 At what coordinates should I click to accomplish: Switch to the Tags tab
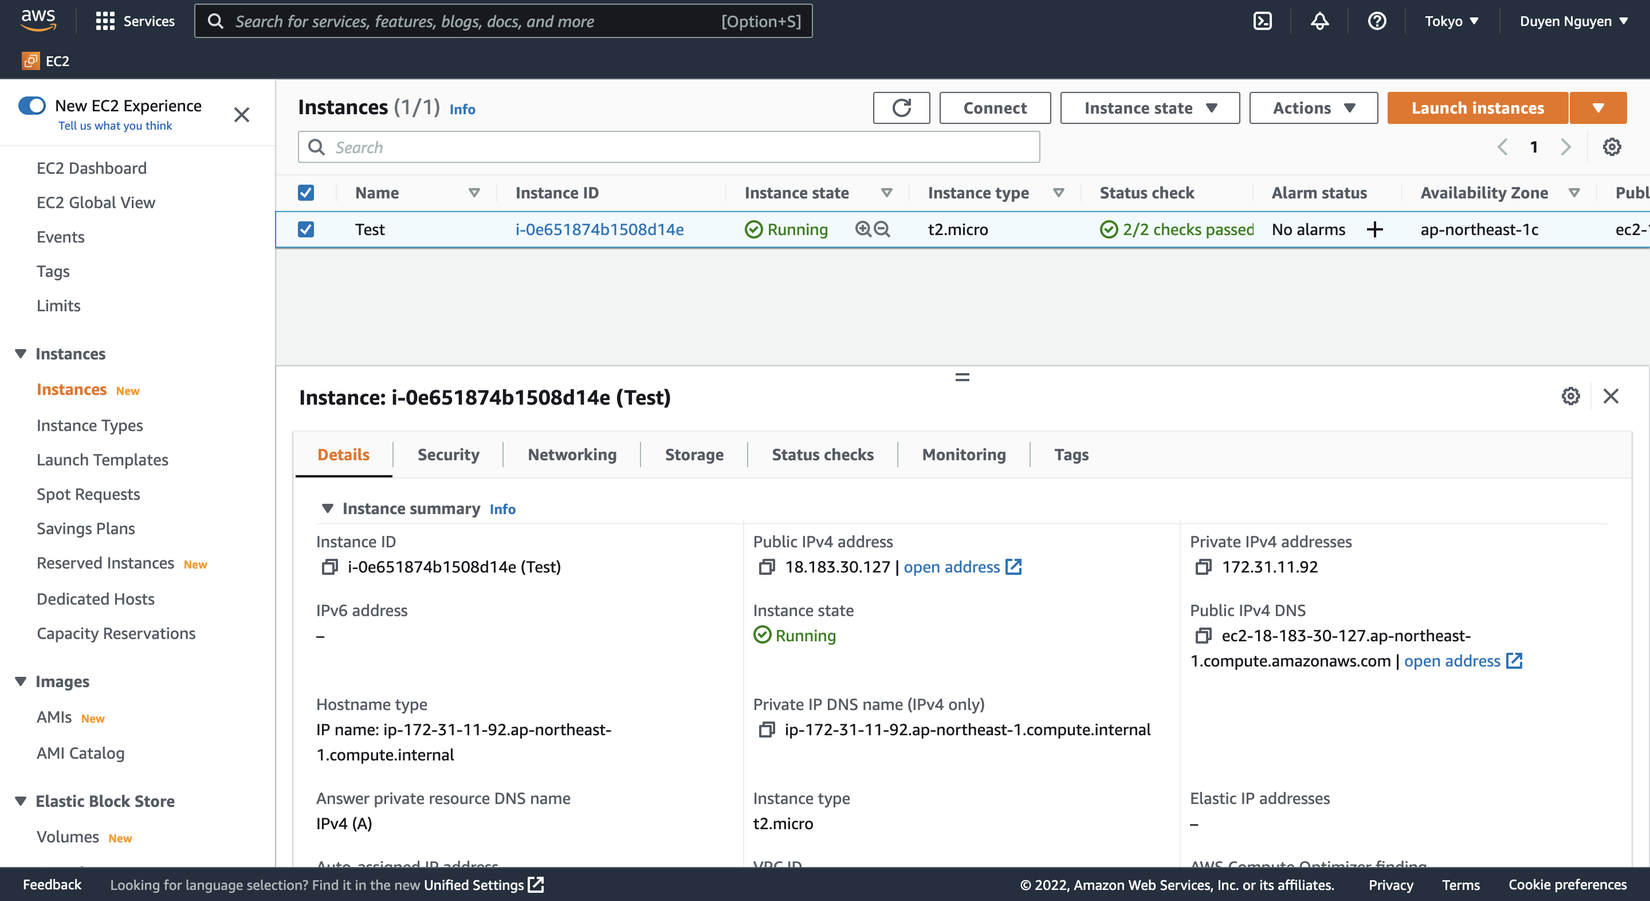1071,455
